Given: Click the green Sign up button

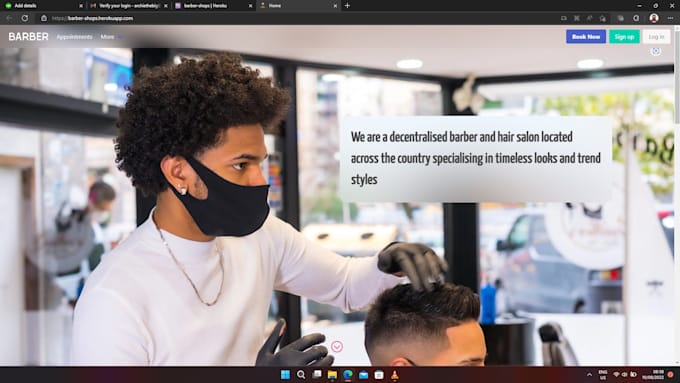Looking at the screenshot, I should (x=624, y=37).
